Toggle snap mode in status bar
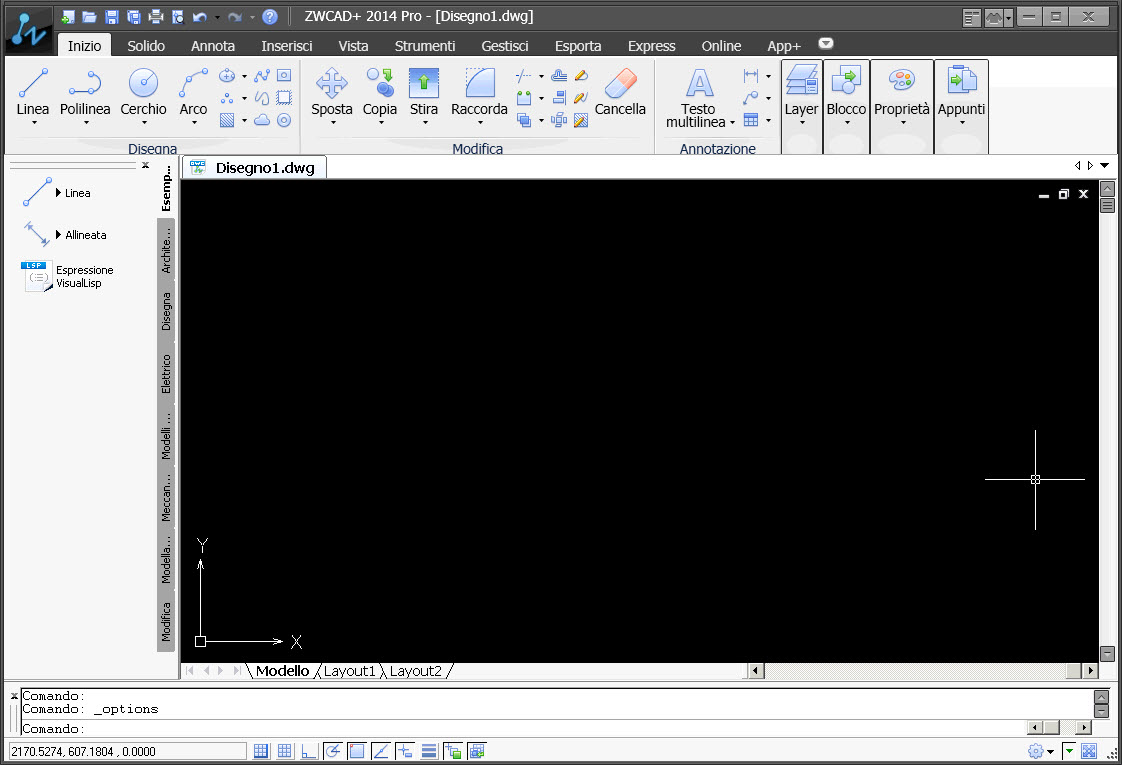 pyautogui.click(x=261, y=751)
